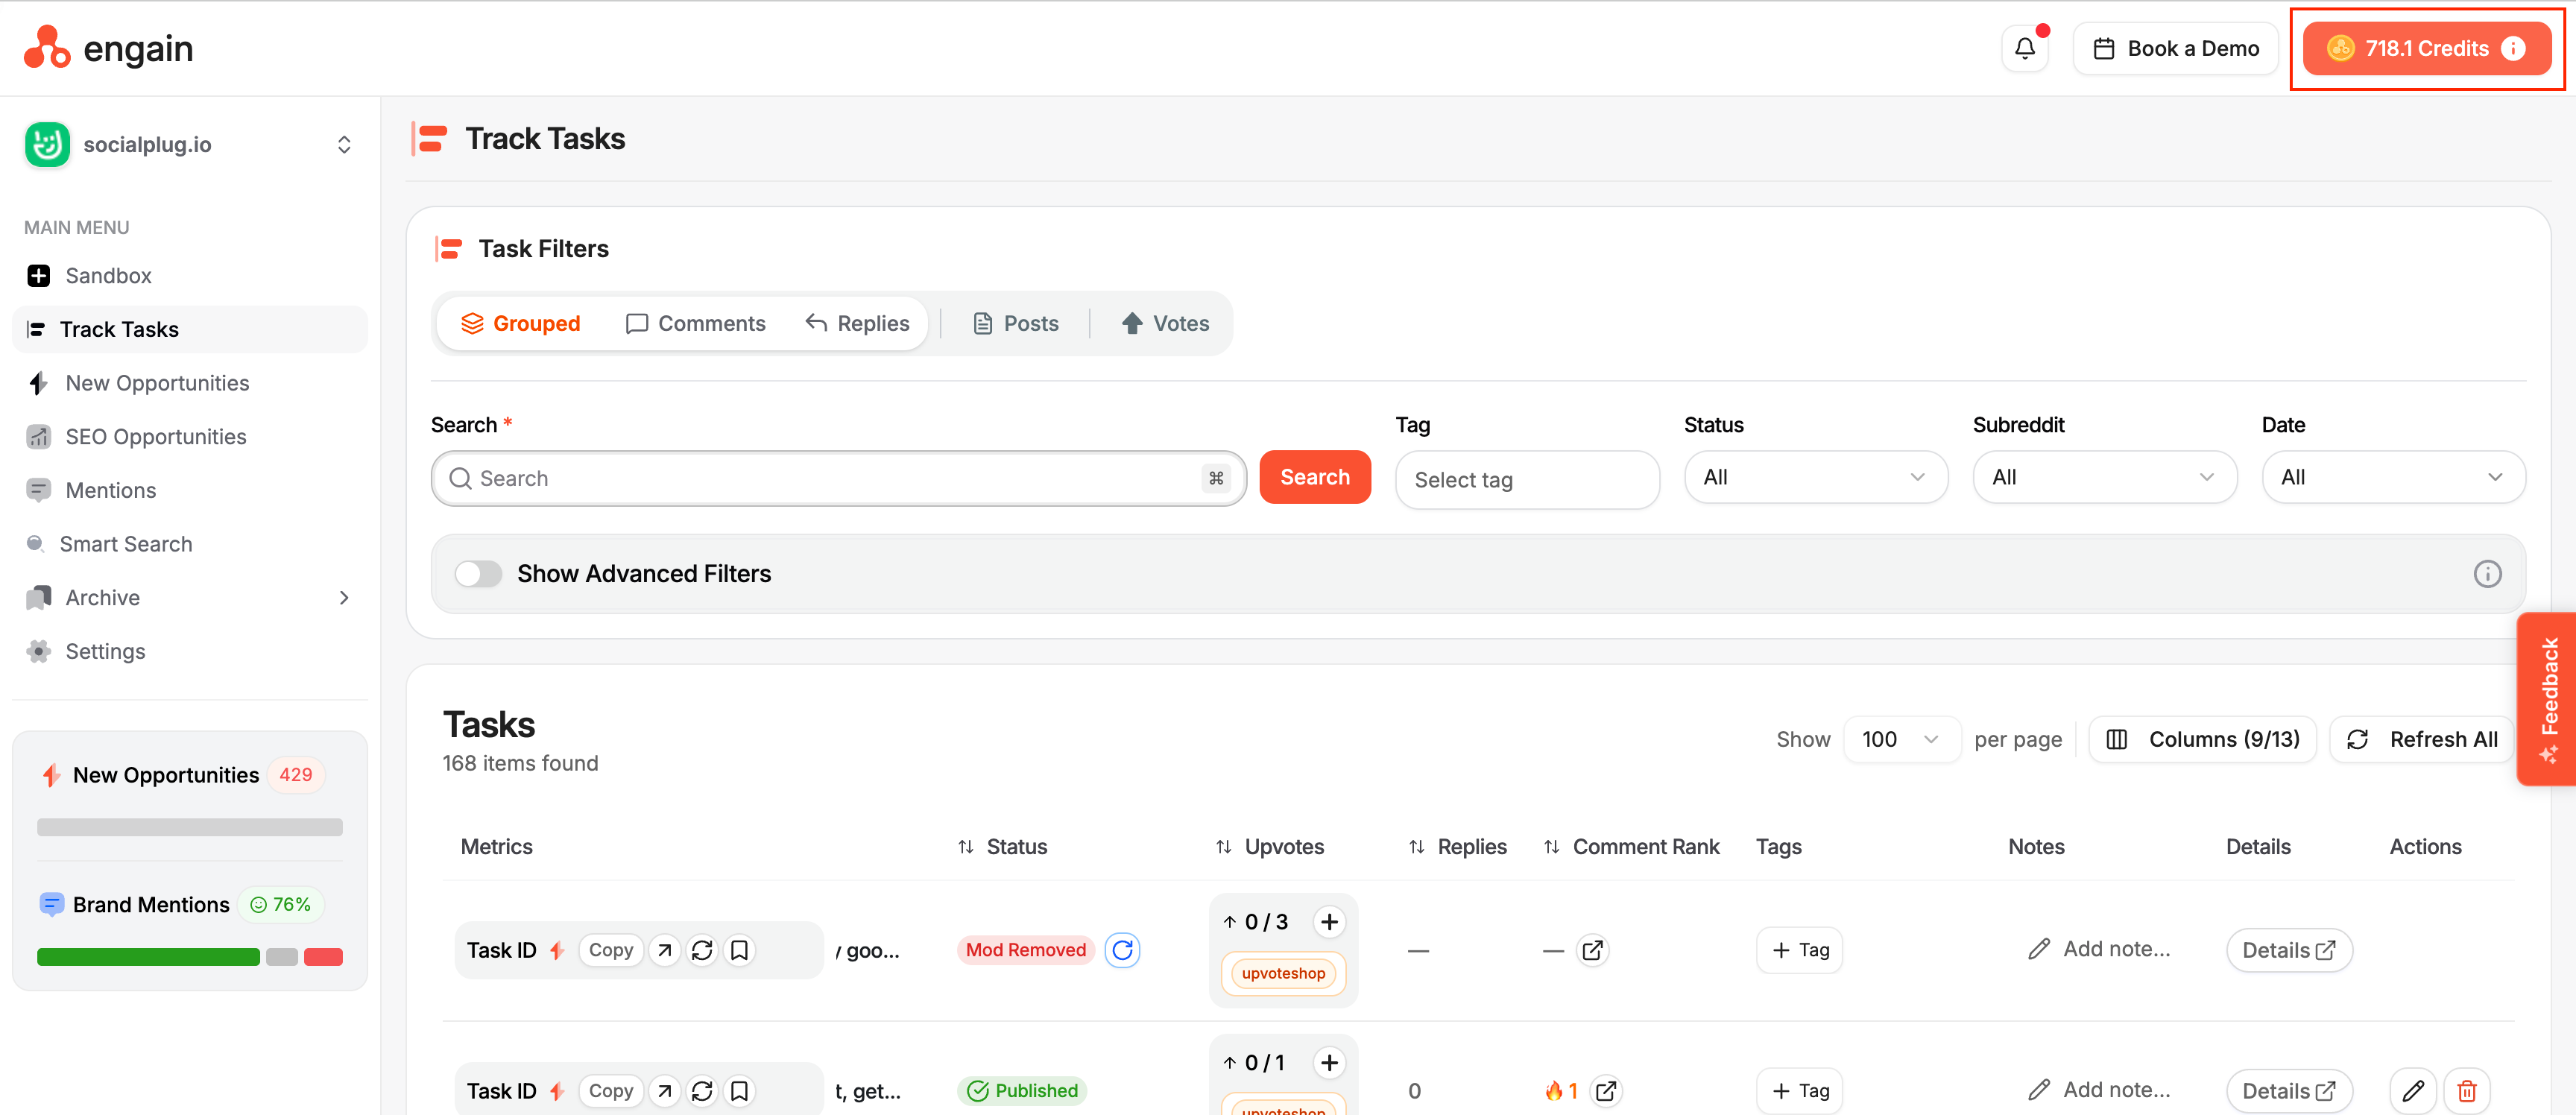This screenshot has height=1115, width=2576.
Task: Click the engain logo
Action: [x=108, y=48]
